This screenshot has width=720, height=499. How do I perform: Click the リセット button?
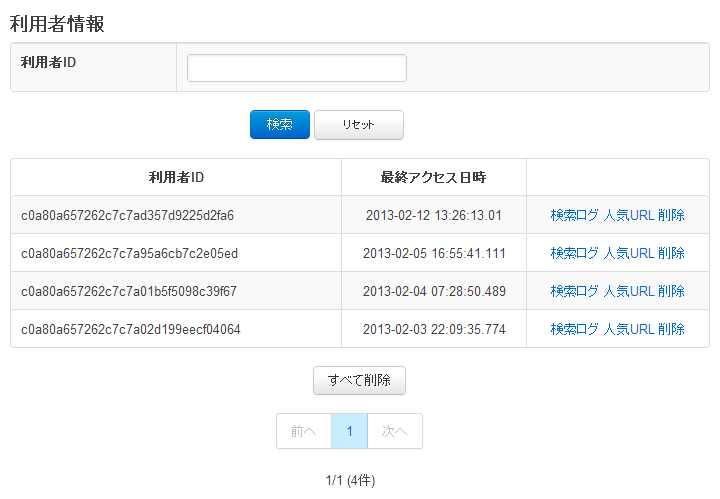pos(359,124)
